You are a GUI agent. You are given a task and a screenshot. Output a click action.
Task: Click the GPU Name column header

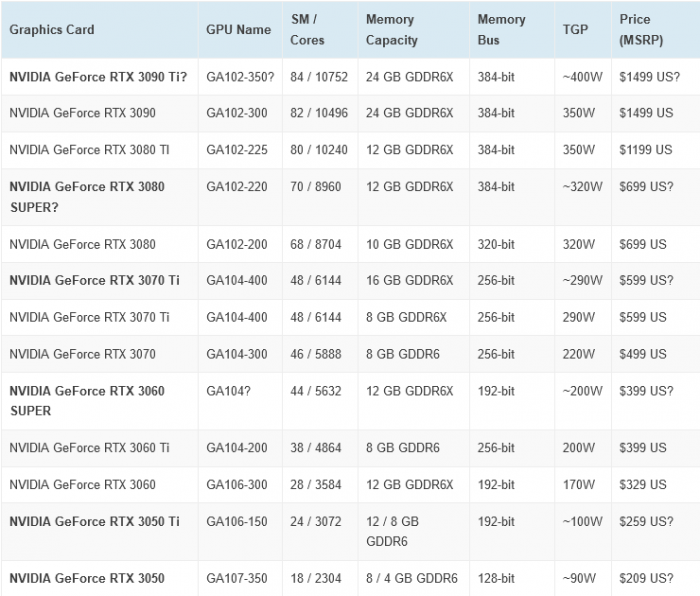click(238, 30)
